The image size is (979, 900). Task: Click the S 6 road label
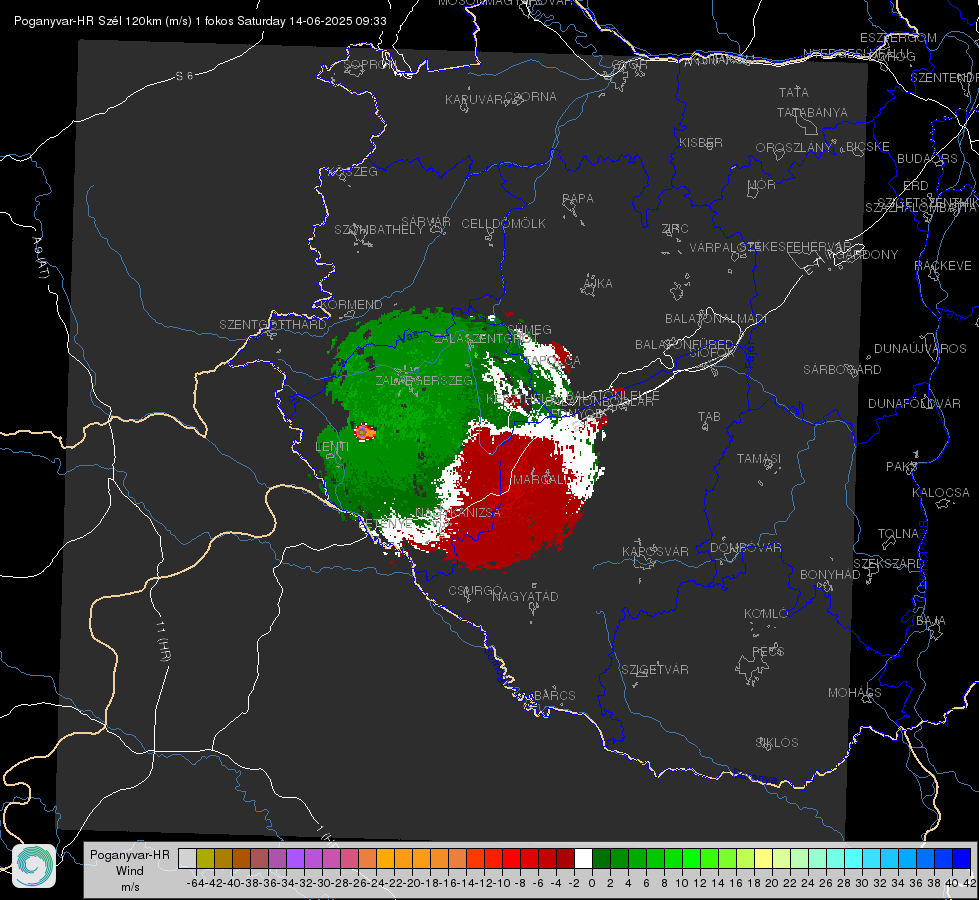[x=184, y=76]
